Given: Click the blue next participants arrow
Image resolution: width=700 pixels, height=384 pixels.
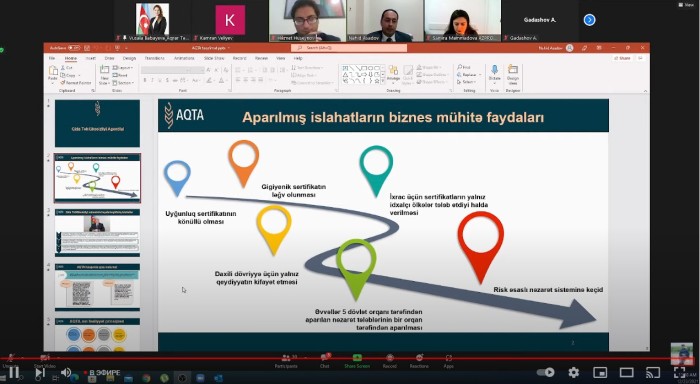Looking at the screenshot, I should 589,20.
